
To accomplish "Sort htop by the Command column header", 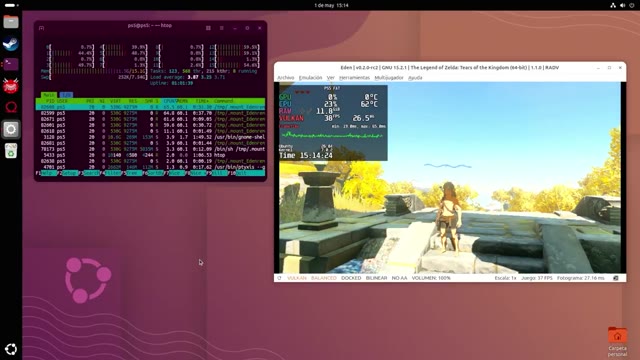I will [224, 101].
